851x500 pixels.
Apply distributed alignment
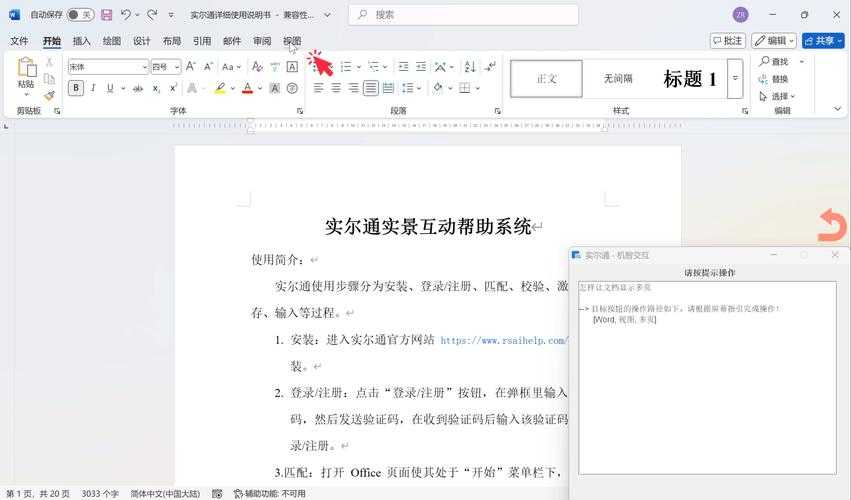(x=388, y=88)
